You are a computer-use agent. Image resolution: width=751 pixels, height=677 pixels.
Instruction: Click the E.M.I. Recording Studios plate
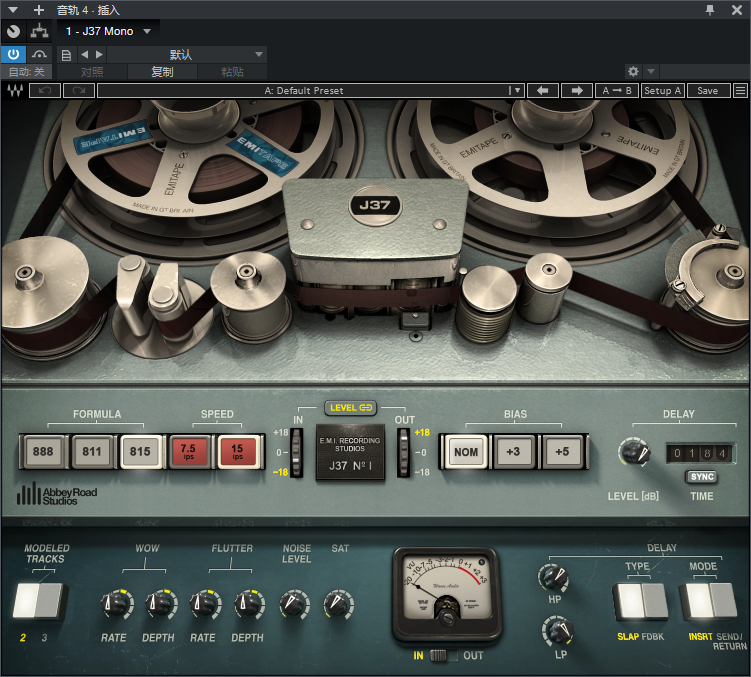350,452
